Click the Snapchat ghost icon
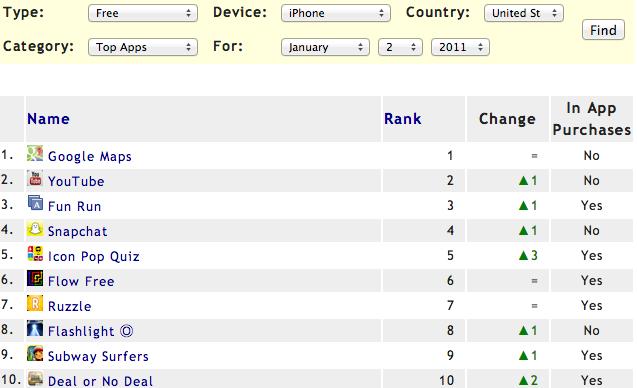Screen dimensions: 637x388 tap(35, 229)
